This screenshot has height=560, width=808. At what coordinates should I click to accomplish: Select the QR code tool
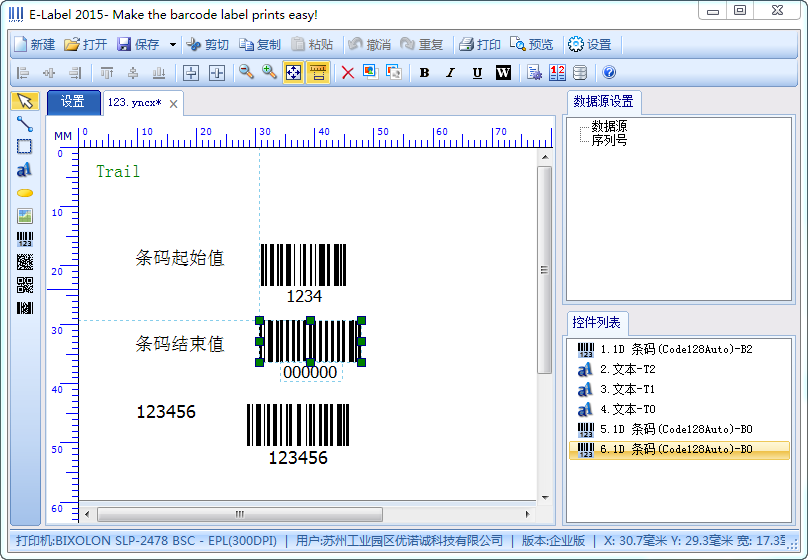[25, 285]
